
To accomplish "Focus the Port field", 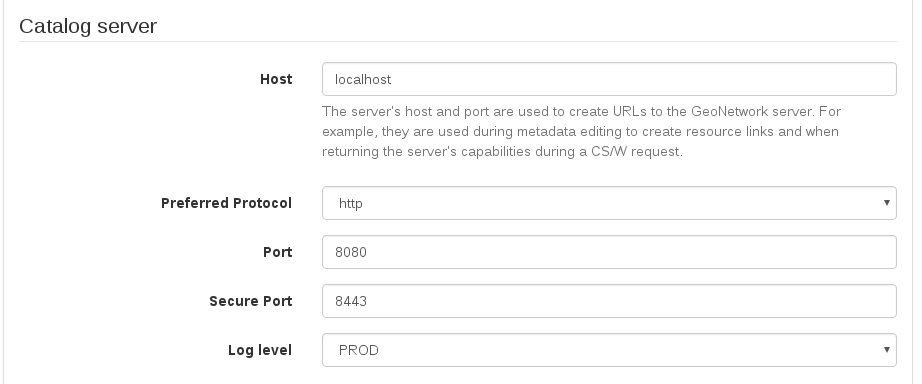I will click(609, 252).
